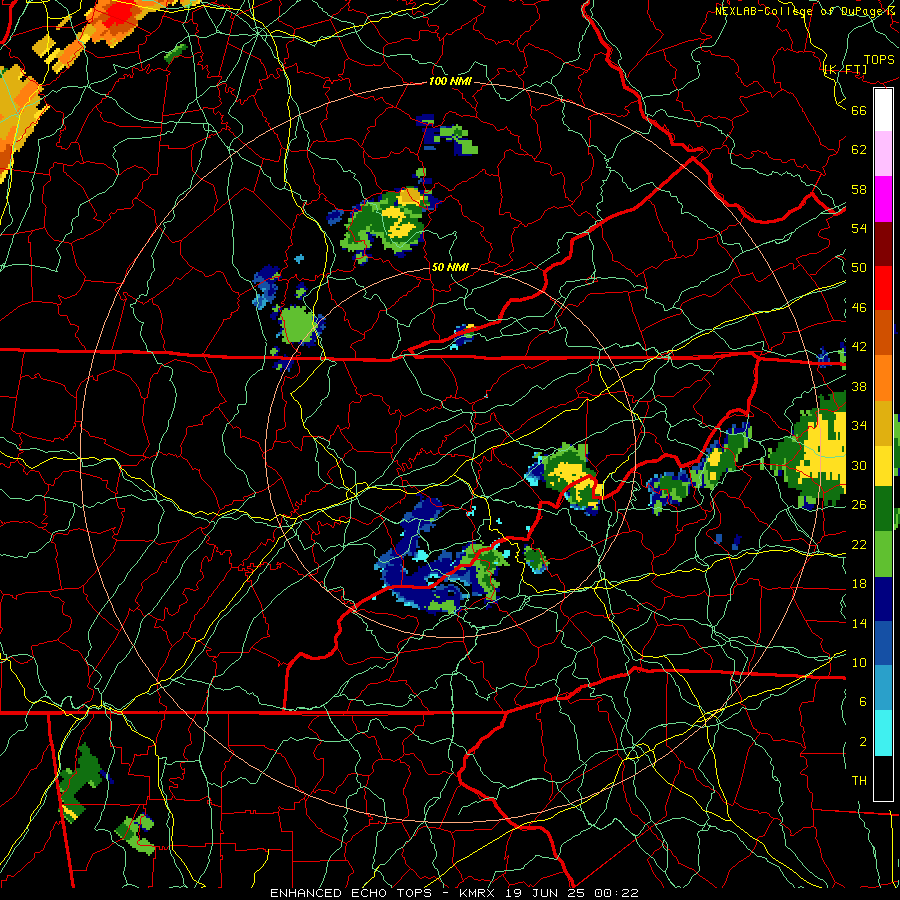Image resolution: width=900 pixels, height=900 pixels.
Task: Click the "NEXLAB-College of DuPage" credit text
Action: tap(799, 11)
